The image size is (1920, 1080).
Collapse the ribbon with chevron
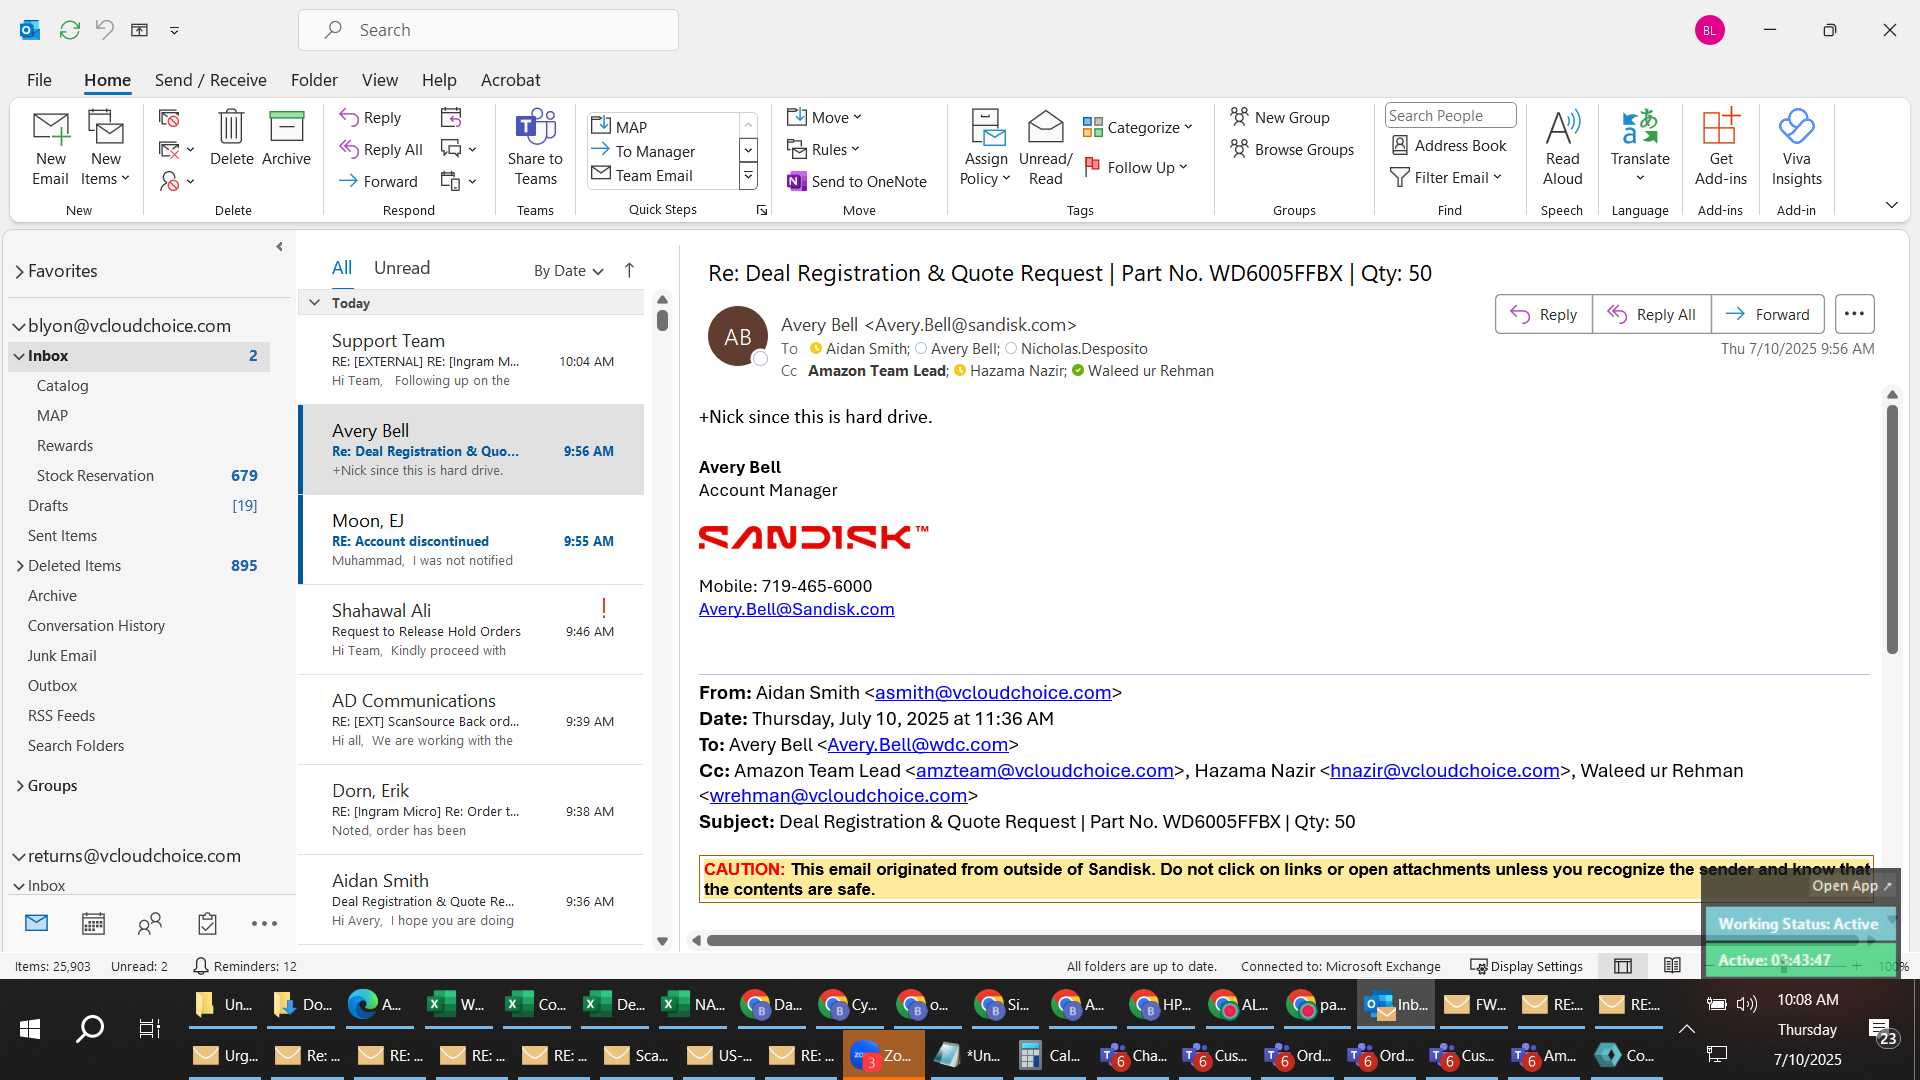point(1891,205)
